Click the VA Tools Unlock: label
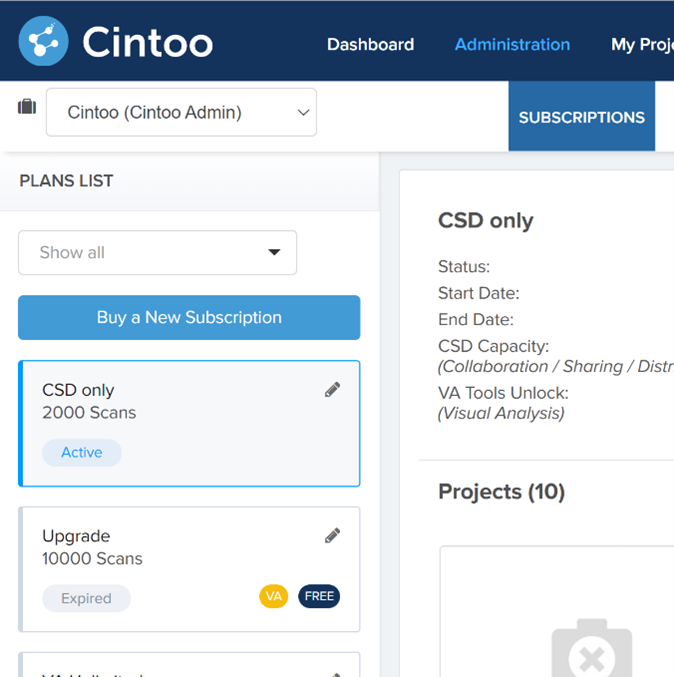 point(503,393)
